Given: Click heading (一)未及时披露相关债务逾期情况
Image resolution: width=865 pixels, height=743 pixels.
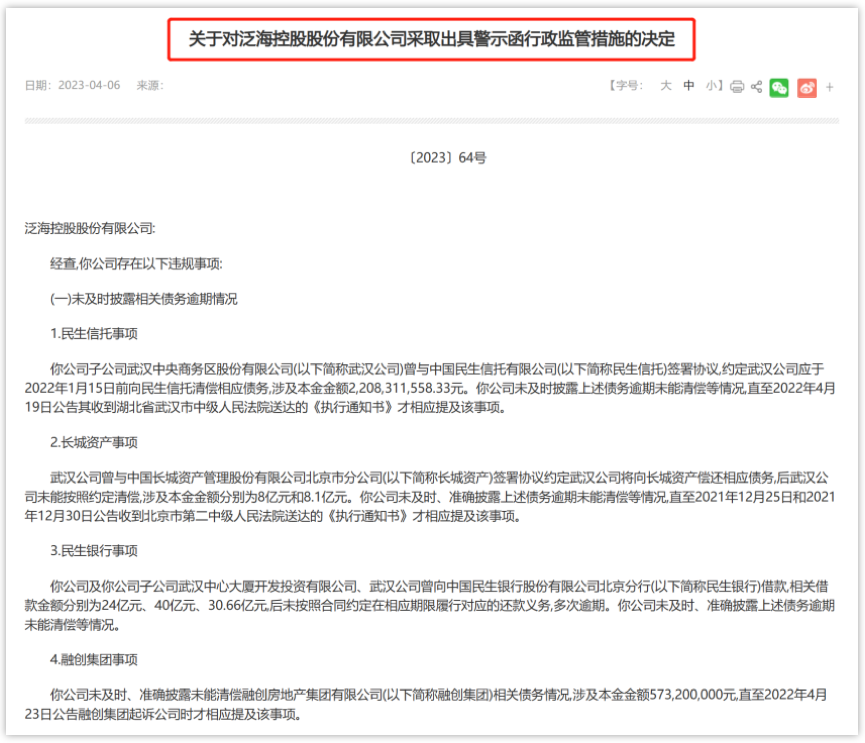Looking at the screenshot, I should (x=143, y=299).
